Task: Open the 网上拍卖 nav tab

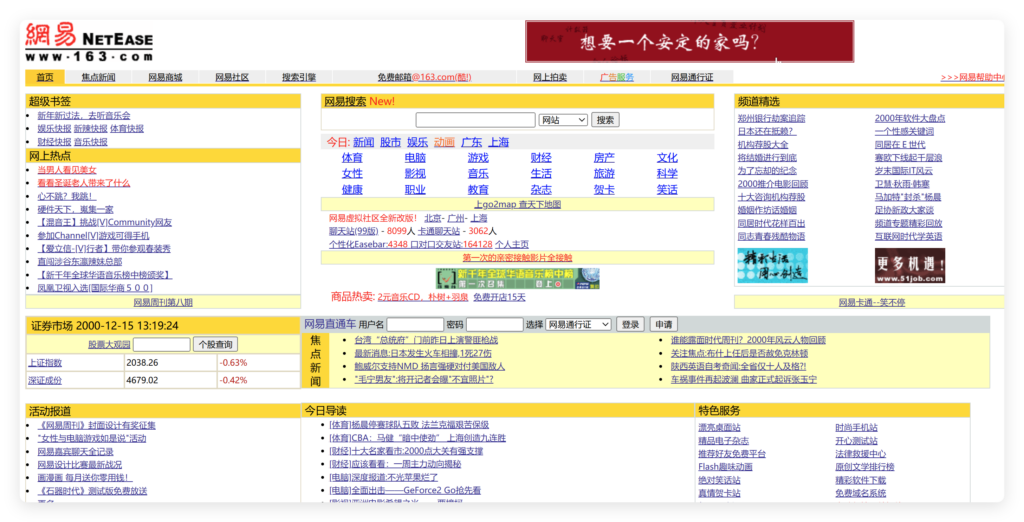Action: point(550,77)
